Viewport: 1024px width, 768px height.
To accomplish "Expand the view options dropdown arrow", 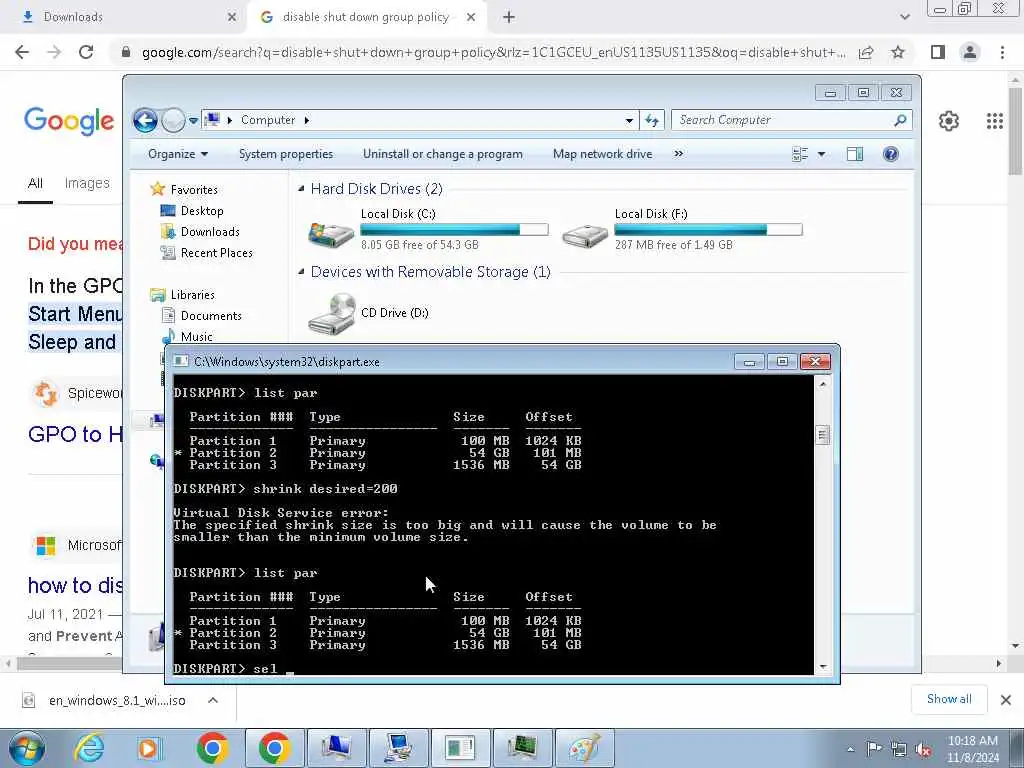I will 822,154.
